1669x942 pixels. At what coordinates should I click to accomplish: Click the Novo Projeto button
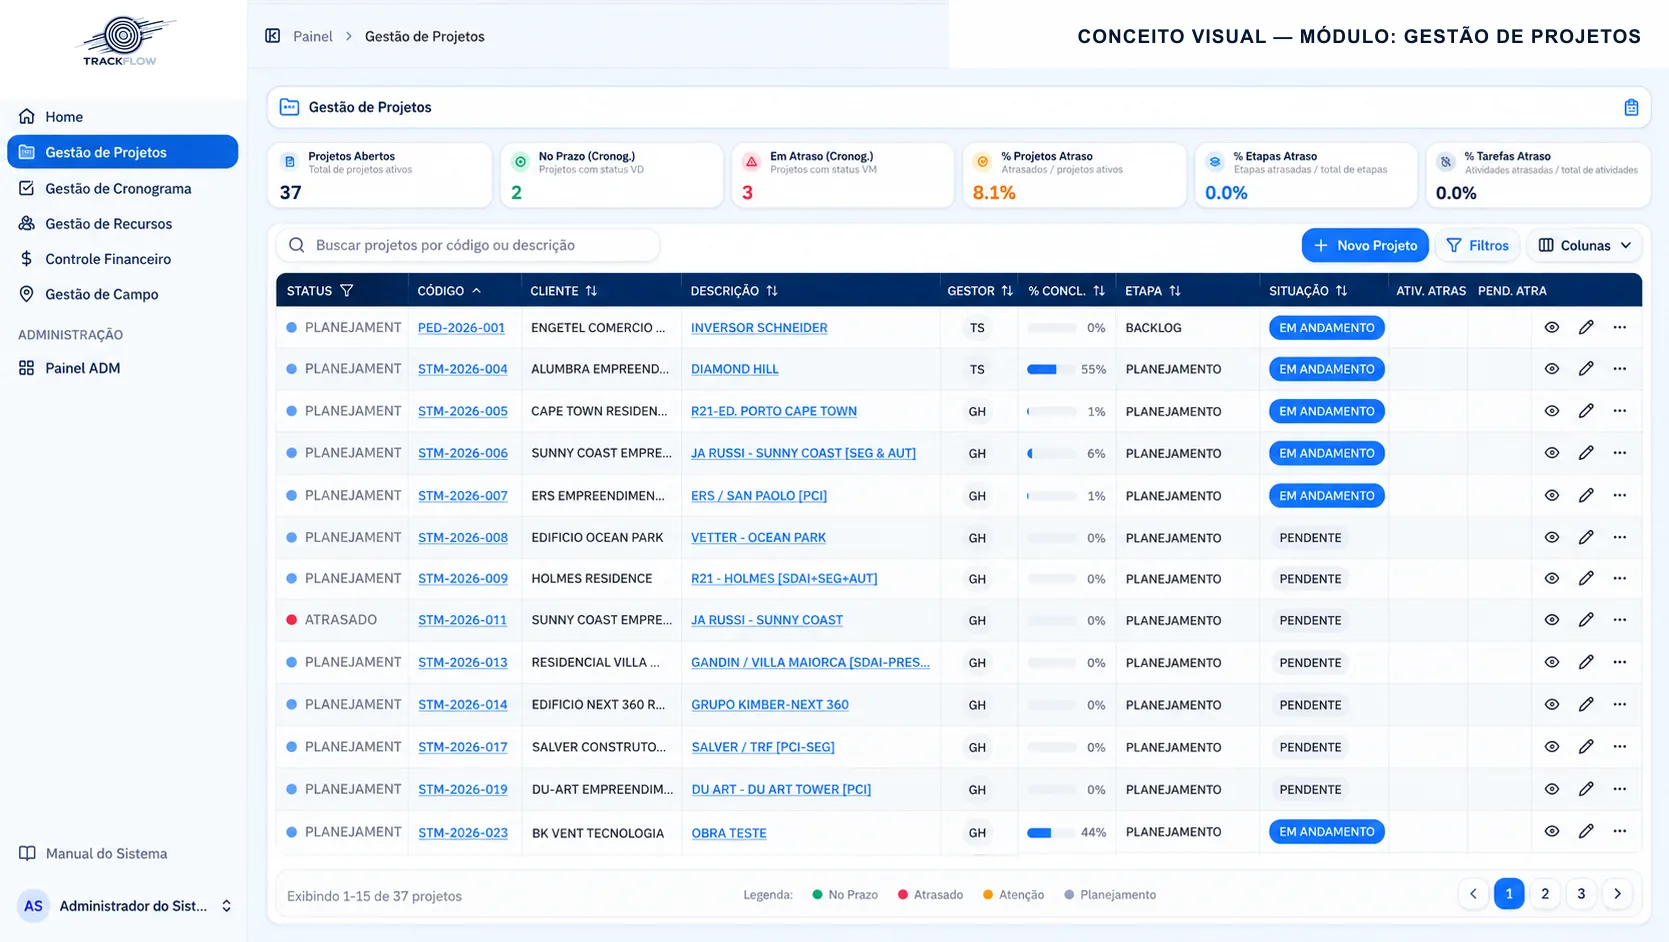pyautogui.click(x=1365, y=245)
